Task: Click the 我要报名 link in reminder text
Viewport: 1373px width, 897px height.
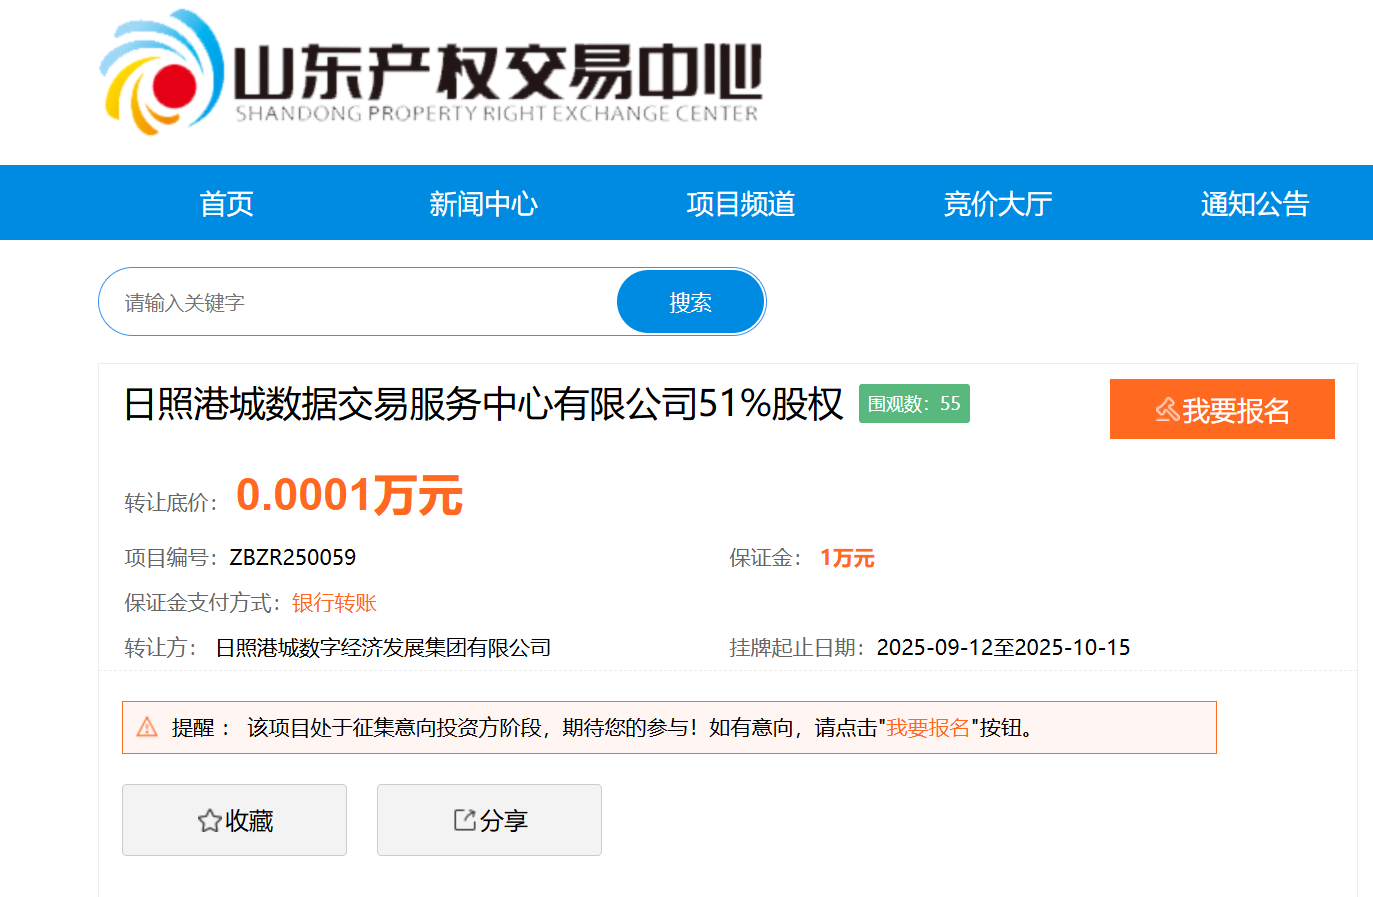Action: click(x=928, y=728)
